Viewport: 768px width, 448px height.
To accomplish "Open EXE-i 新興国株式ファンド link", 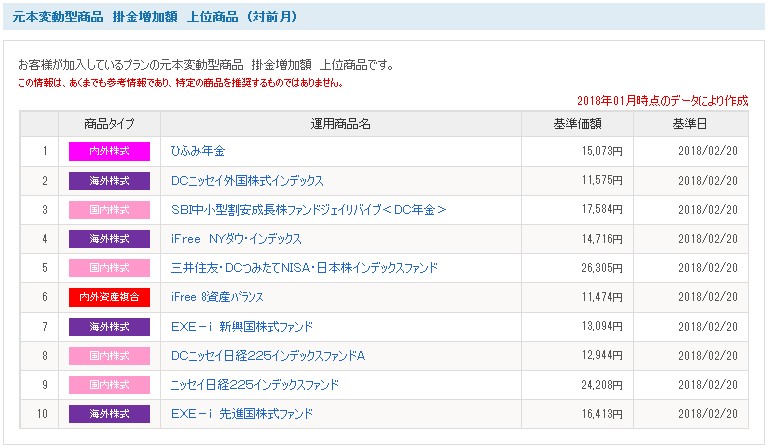I will [x=241, y=327].
